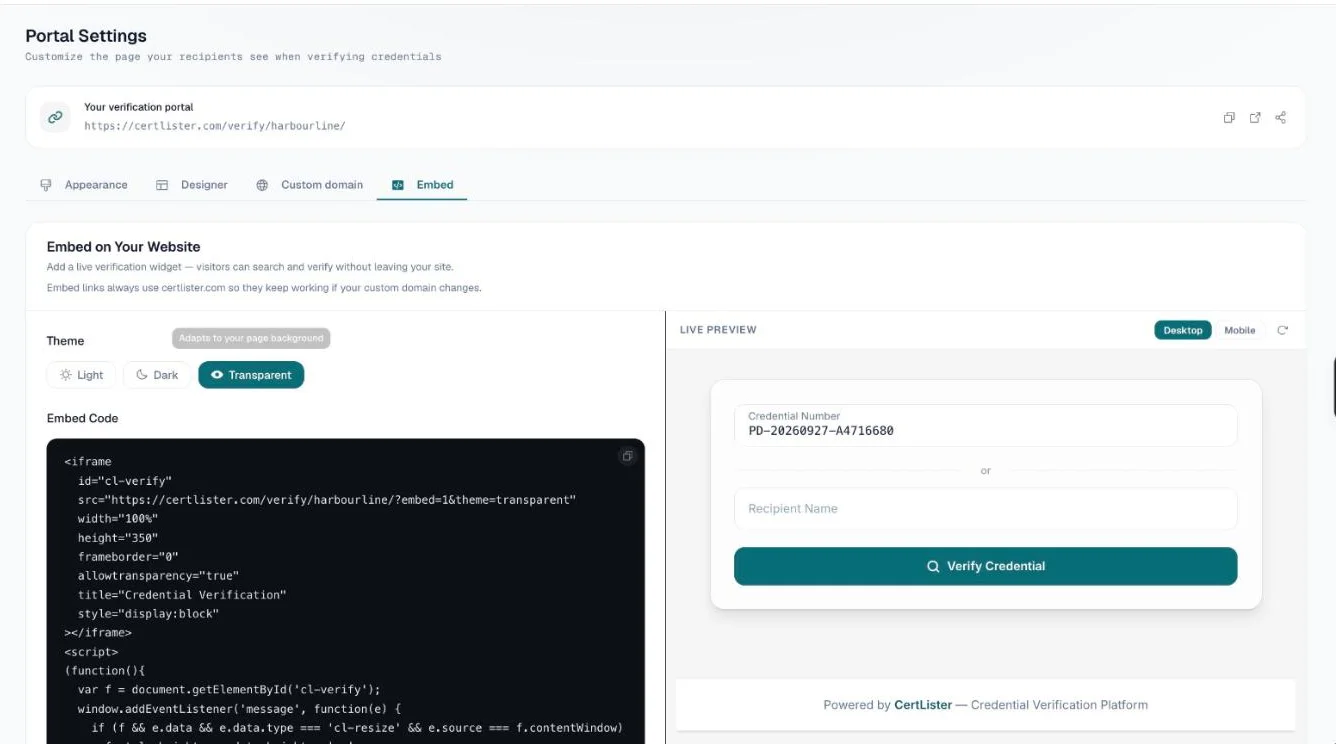The width and height of the screenshot is (1336, 744).
Task: Copy the verification portal URL
Action: pos(1229,118)
